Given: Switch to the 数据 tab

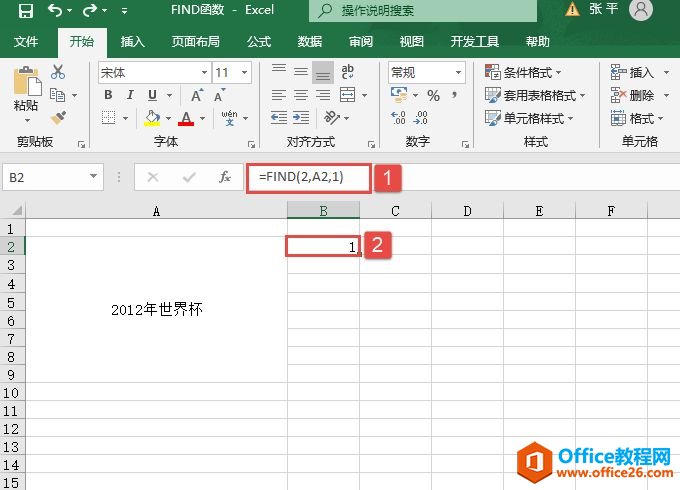Looking at the screenshot, I should point(310,42).
